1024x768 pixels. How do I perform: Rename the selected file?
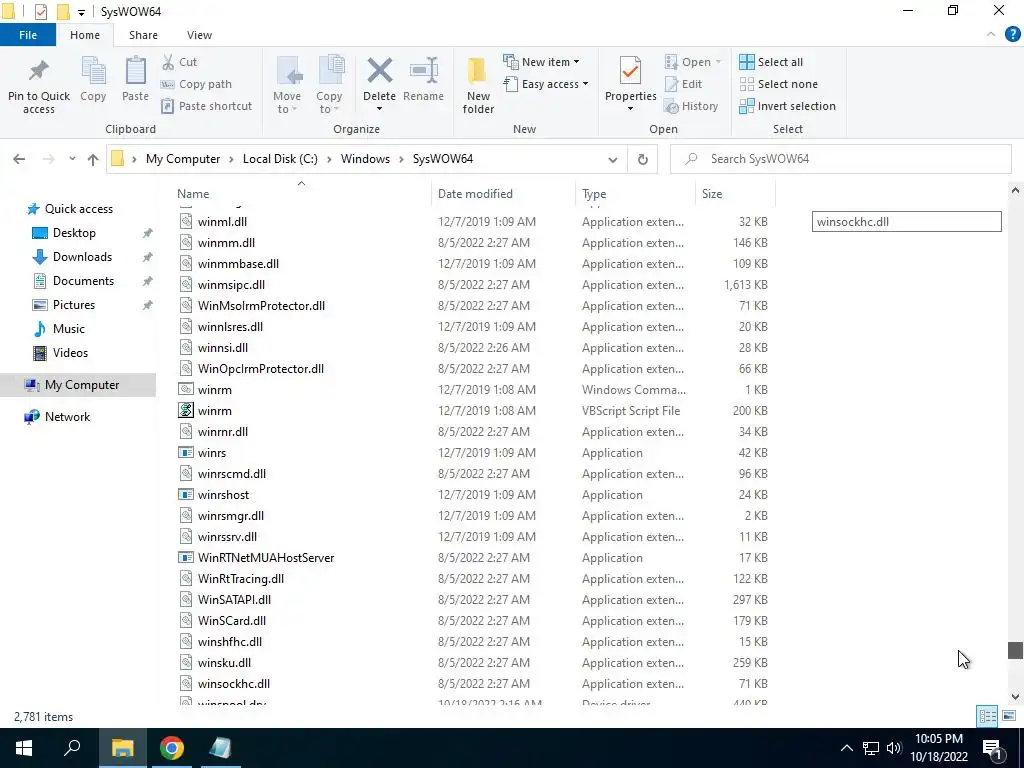(x=423, y=80)
